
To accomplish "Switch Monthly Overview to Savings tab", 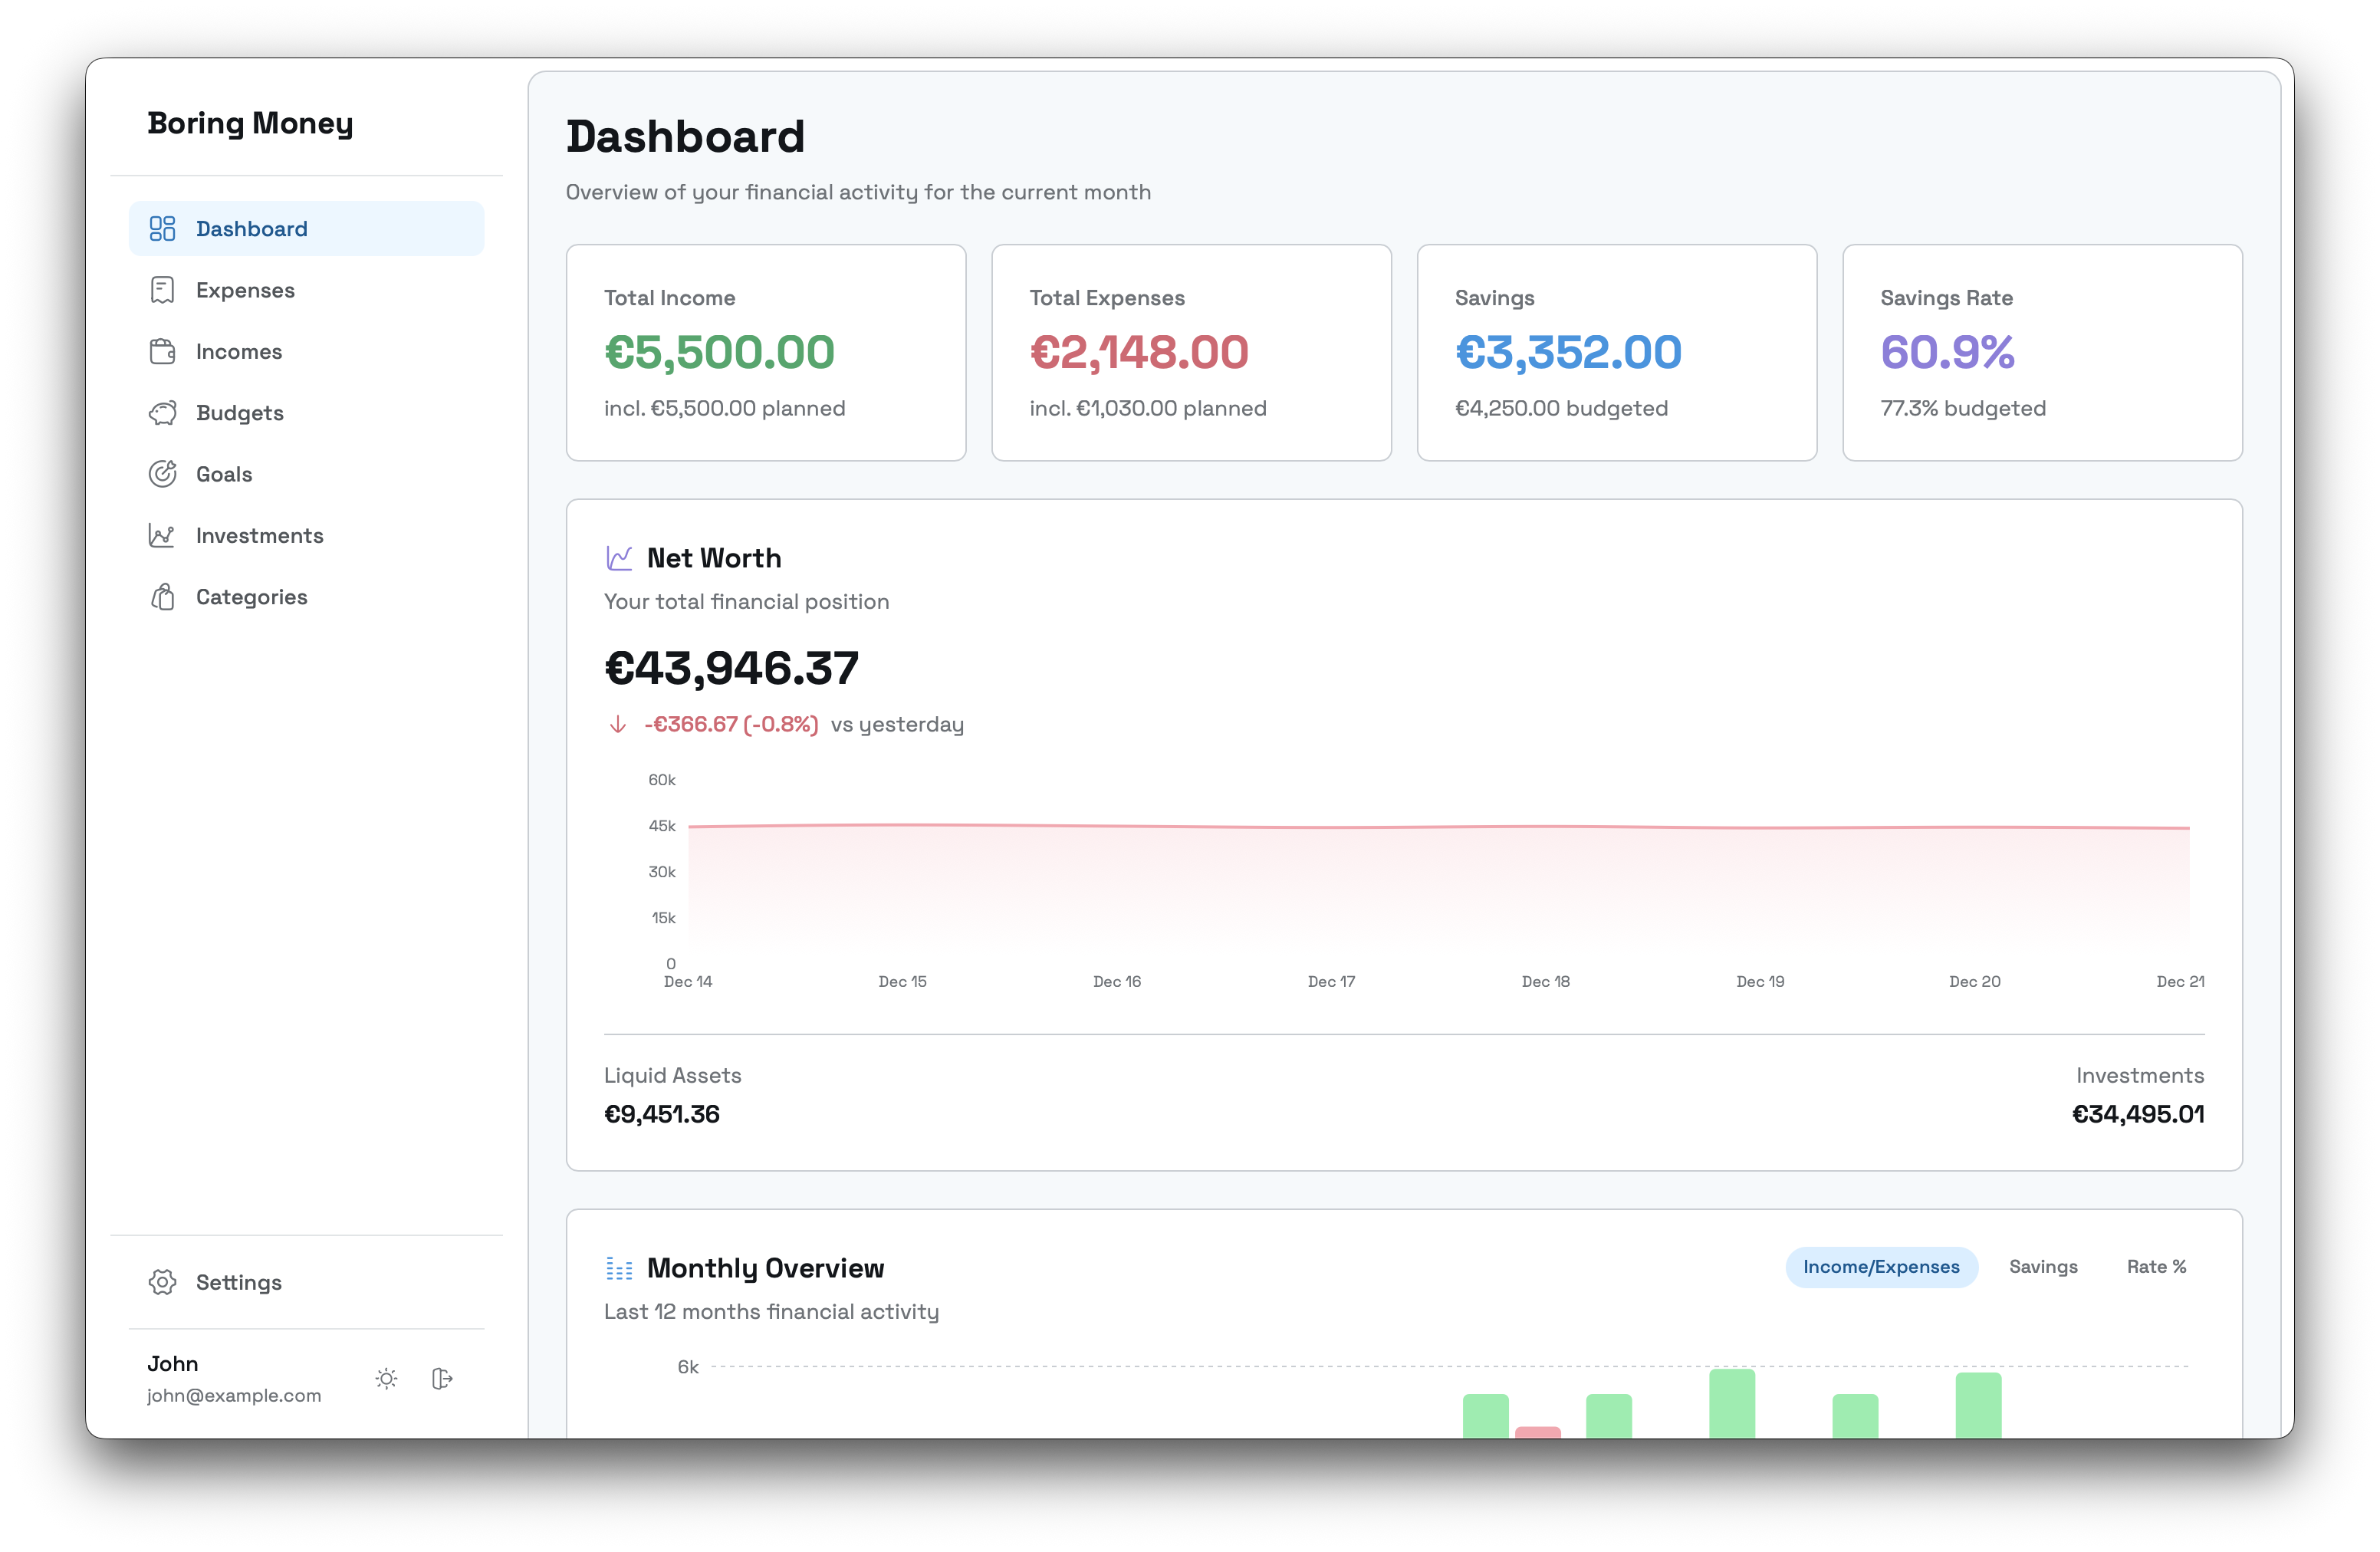I will point(2042,1267).
